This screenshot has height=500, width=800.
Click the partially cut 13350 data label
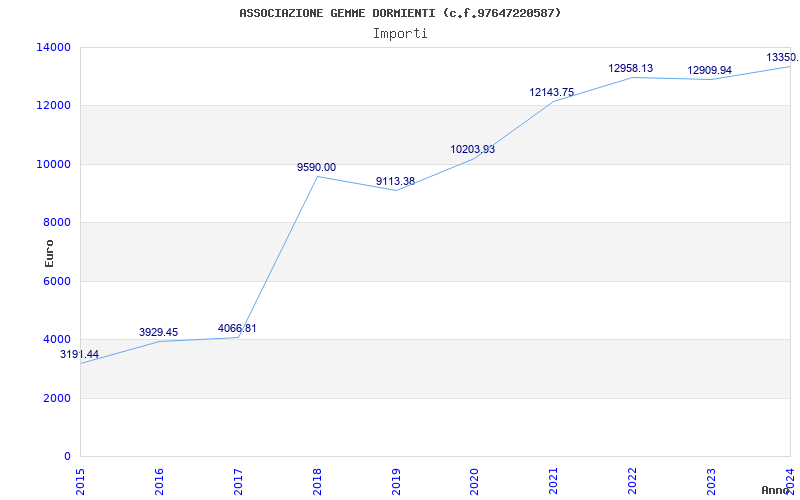(x=783, y=58)
